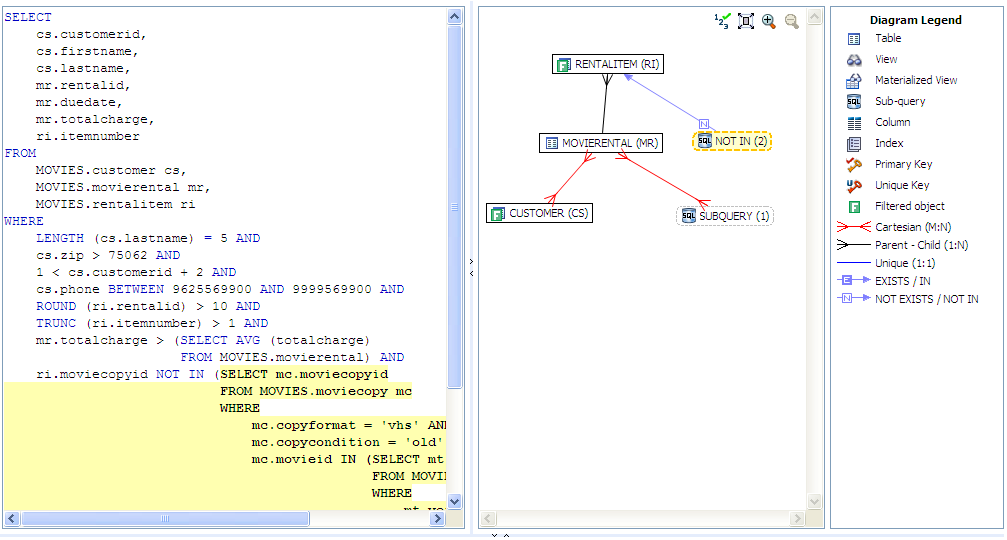Viewport: 1007px width, 540px height.
Task: Select the RENTALITEM (RI) node
Action: point(608,64)
